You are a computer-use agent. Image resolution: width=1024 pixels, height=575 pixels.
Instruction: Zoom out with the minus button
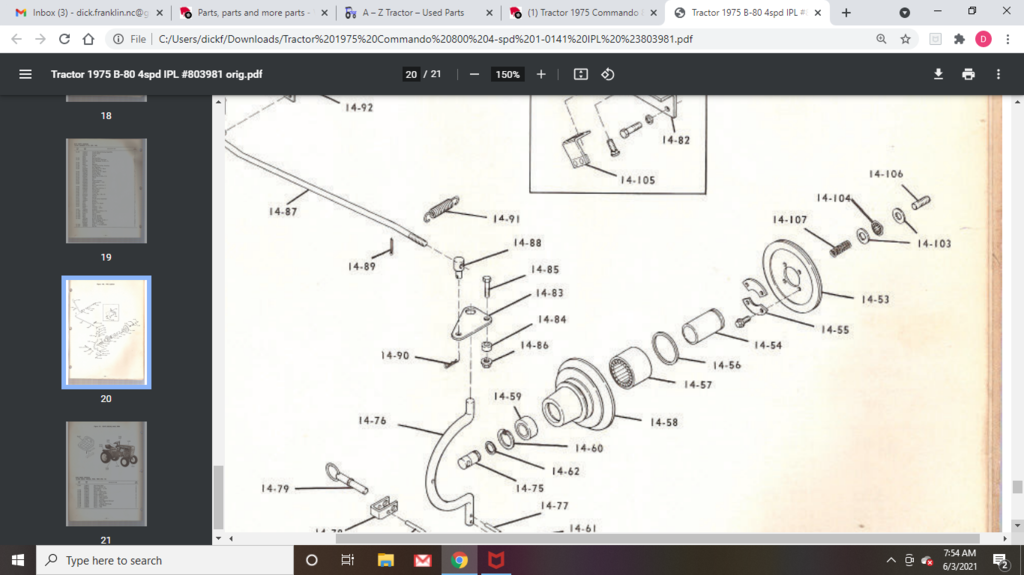tap(475, 74)
